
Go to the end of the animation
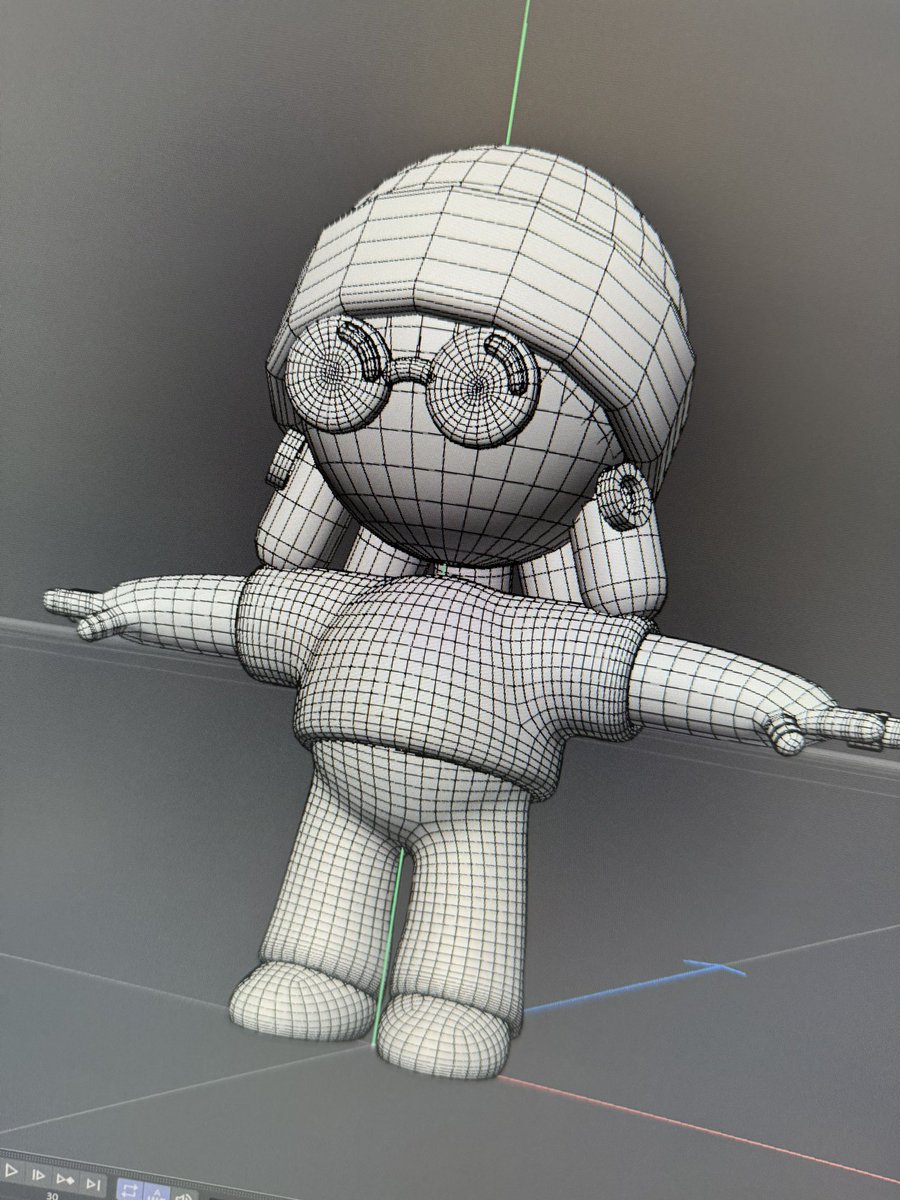(93, 1185)
